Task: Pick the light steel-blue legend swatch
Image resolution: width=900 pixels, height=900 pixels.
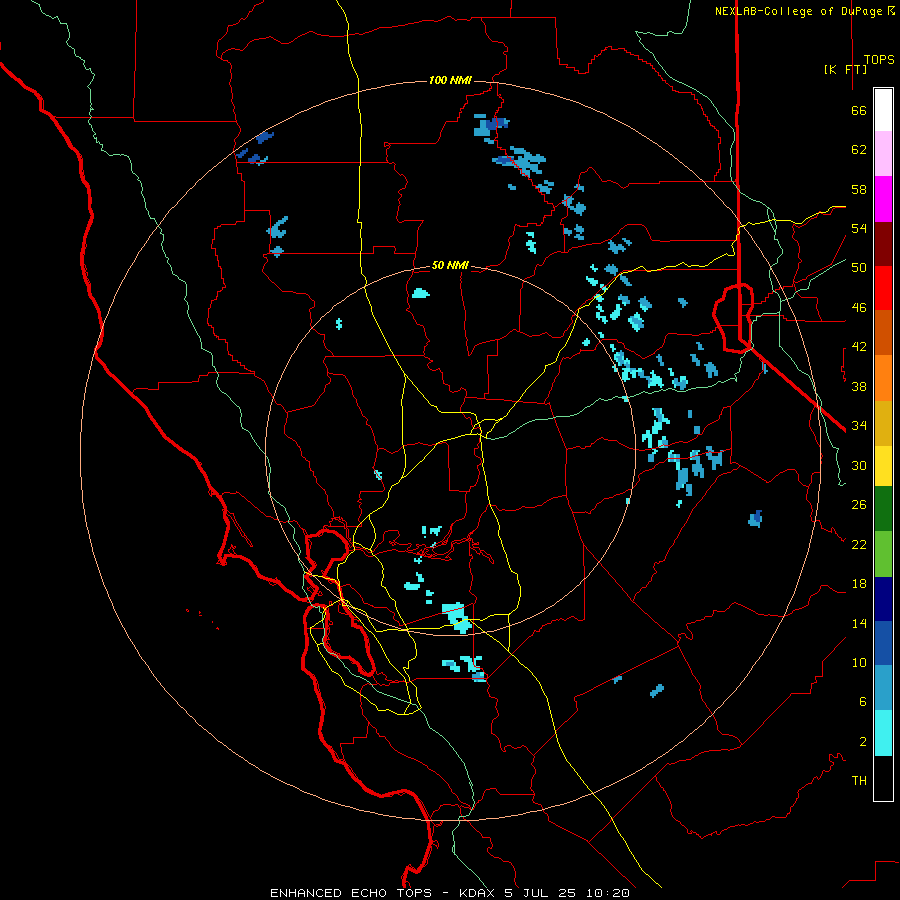Action: [x=883, y=688]
